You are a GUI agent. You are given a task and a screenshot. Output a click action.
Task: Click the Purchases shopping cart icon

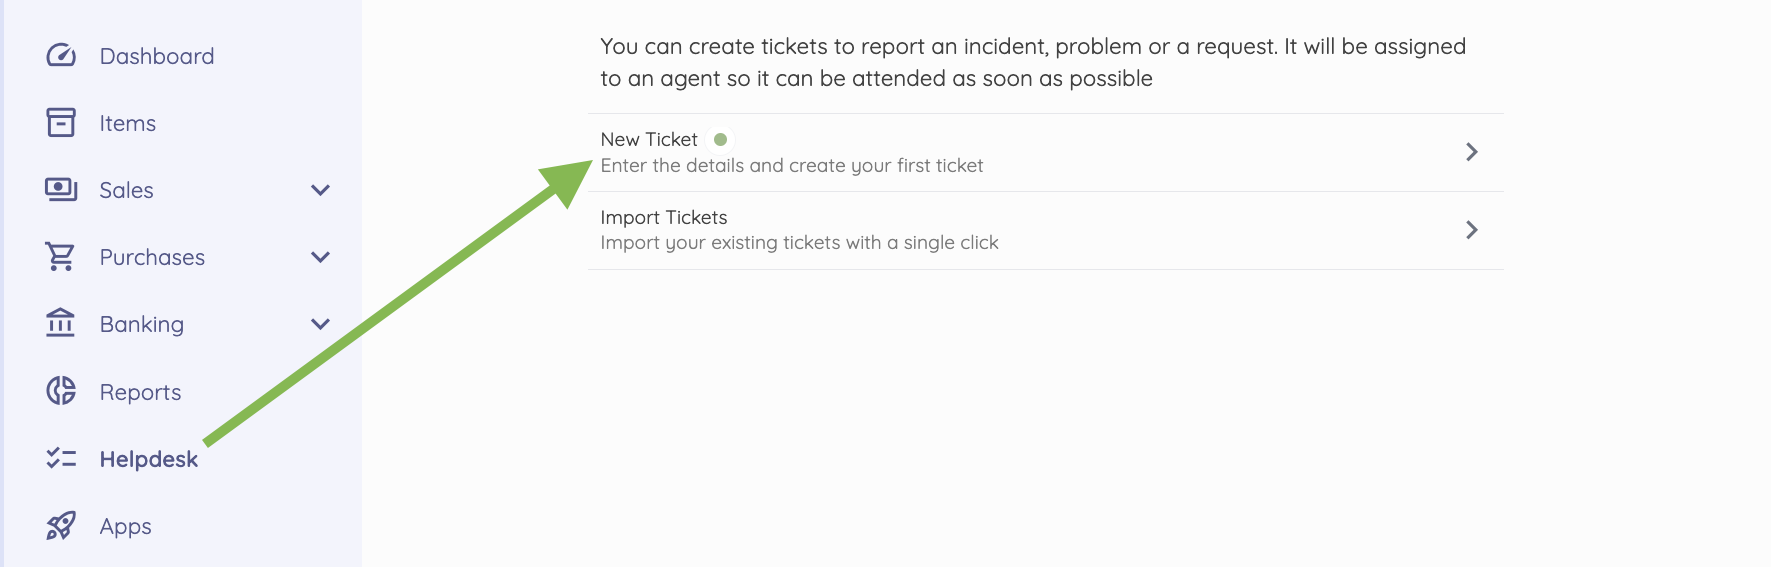pyautogui.click(x=61, y=257)
